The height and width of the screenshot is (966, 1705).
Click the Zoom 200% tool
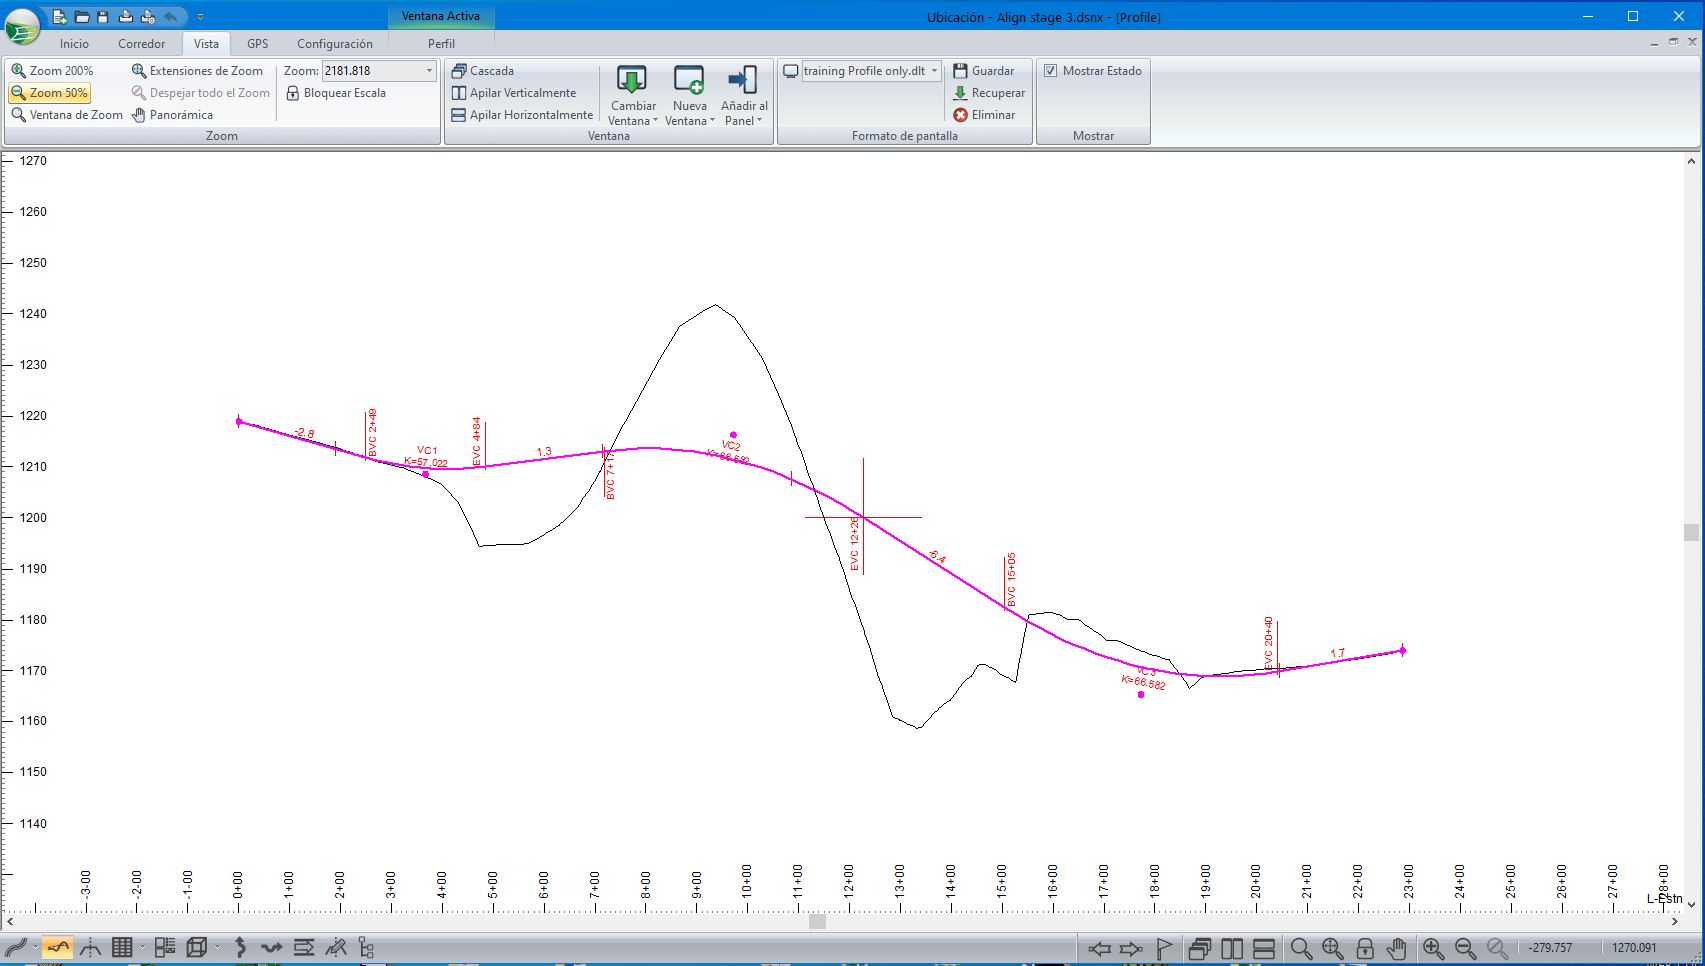point(52,71)
